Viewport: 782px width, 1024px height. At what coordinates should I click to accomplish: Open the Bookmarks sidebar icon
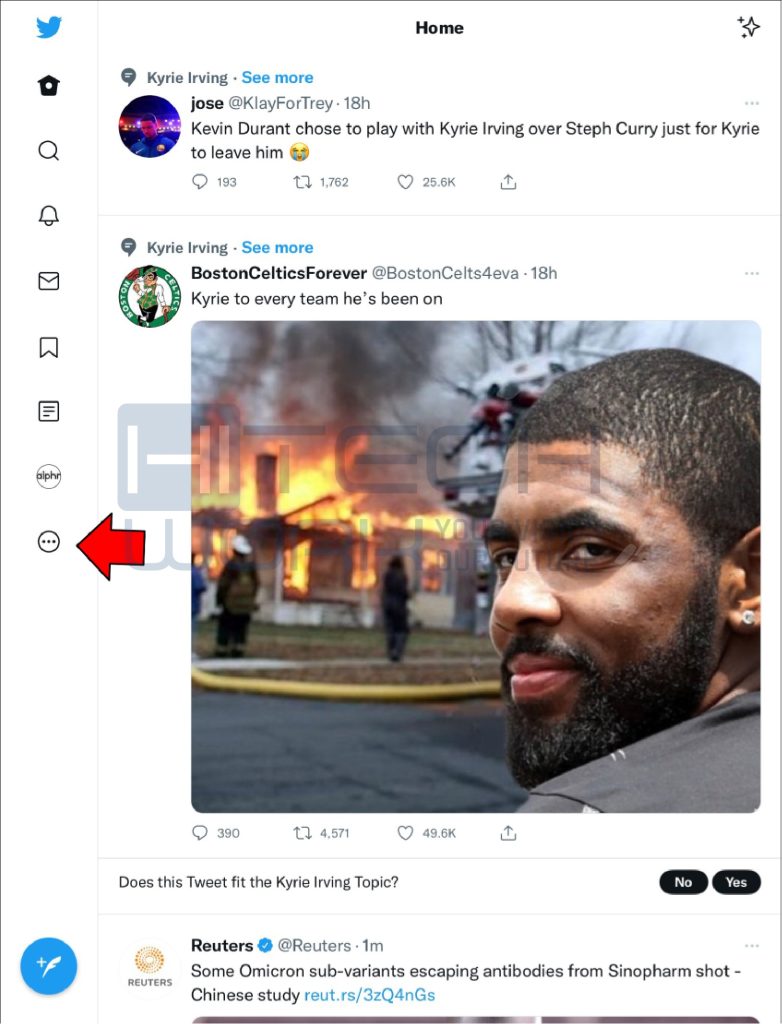pyautogui.click(x=48, y=347)
